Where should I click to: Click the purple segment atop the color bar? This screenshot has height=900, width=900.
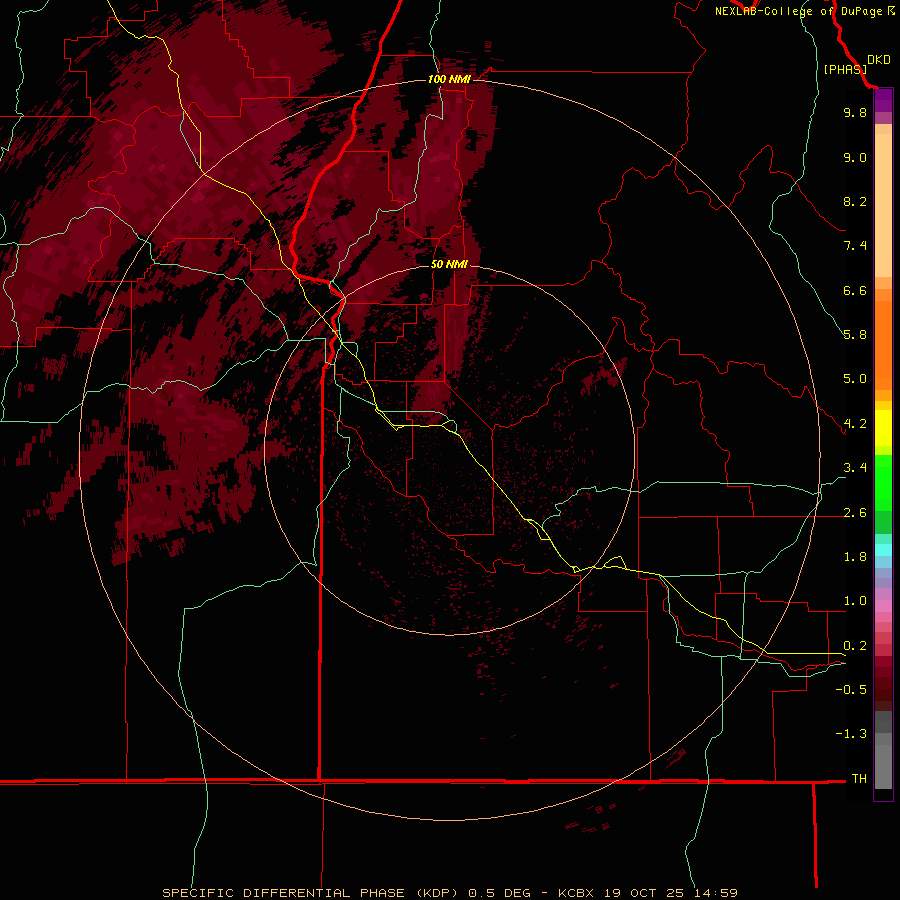tap(883, 100)
